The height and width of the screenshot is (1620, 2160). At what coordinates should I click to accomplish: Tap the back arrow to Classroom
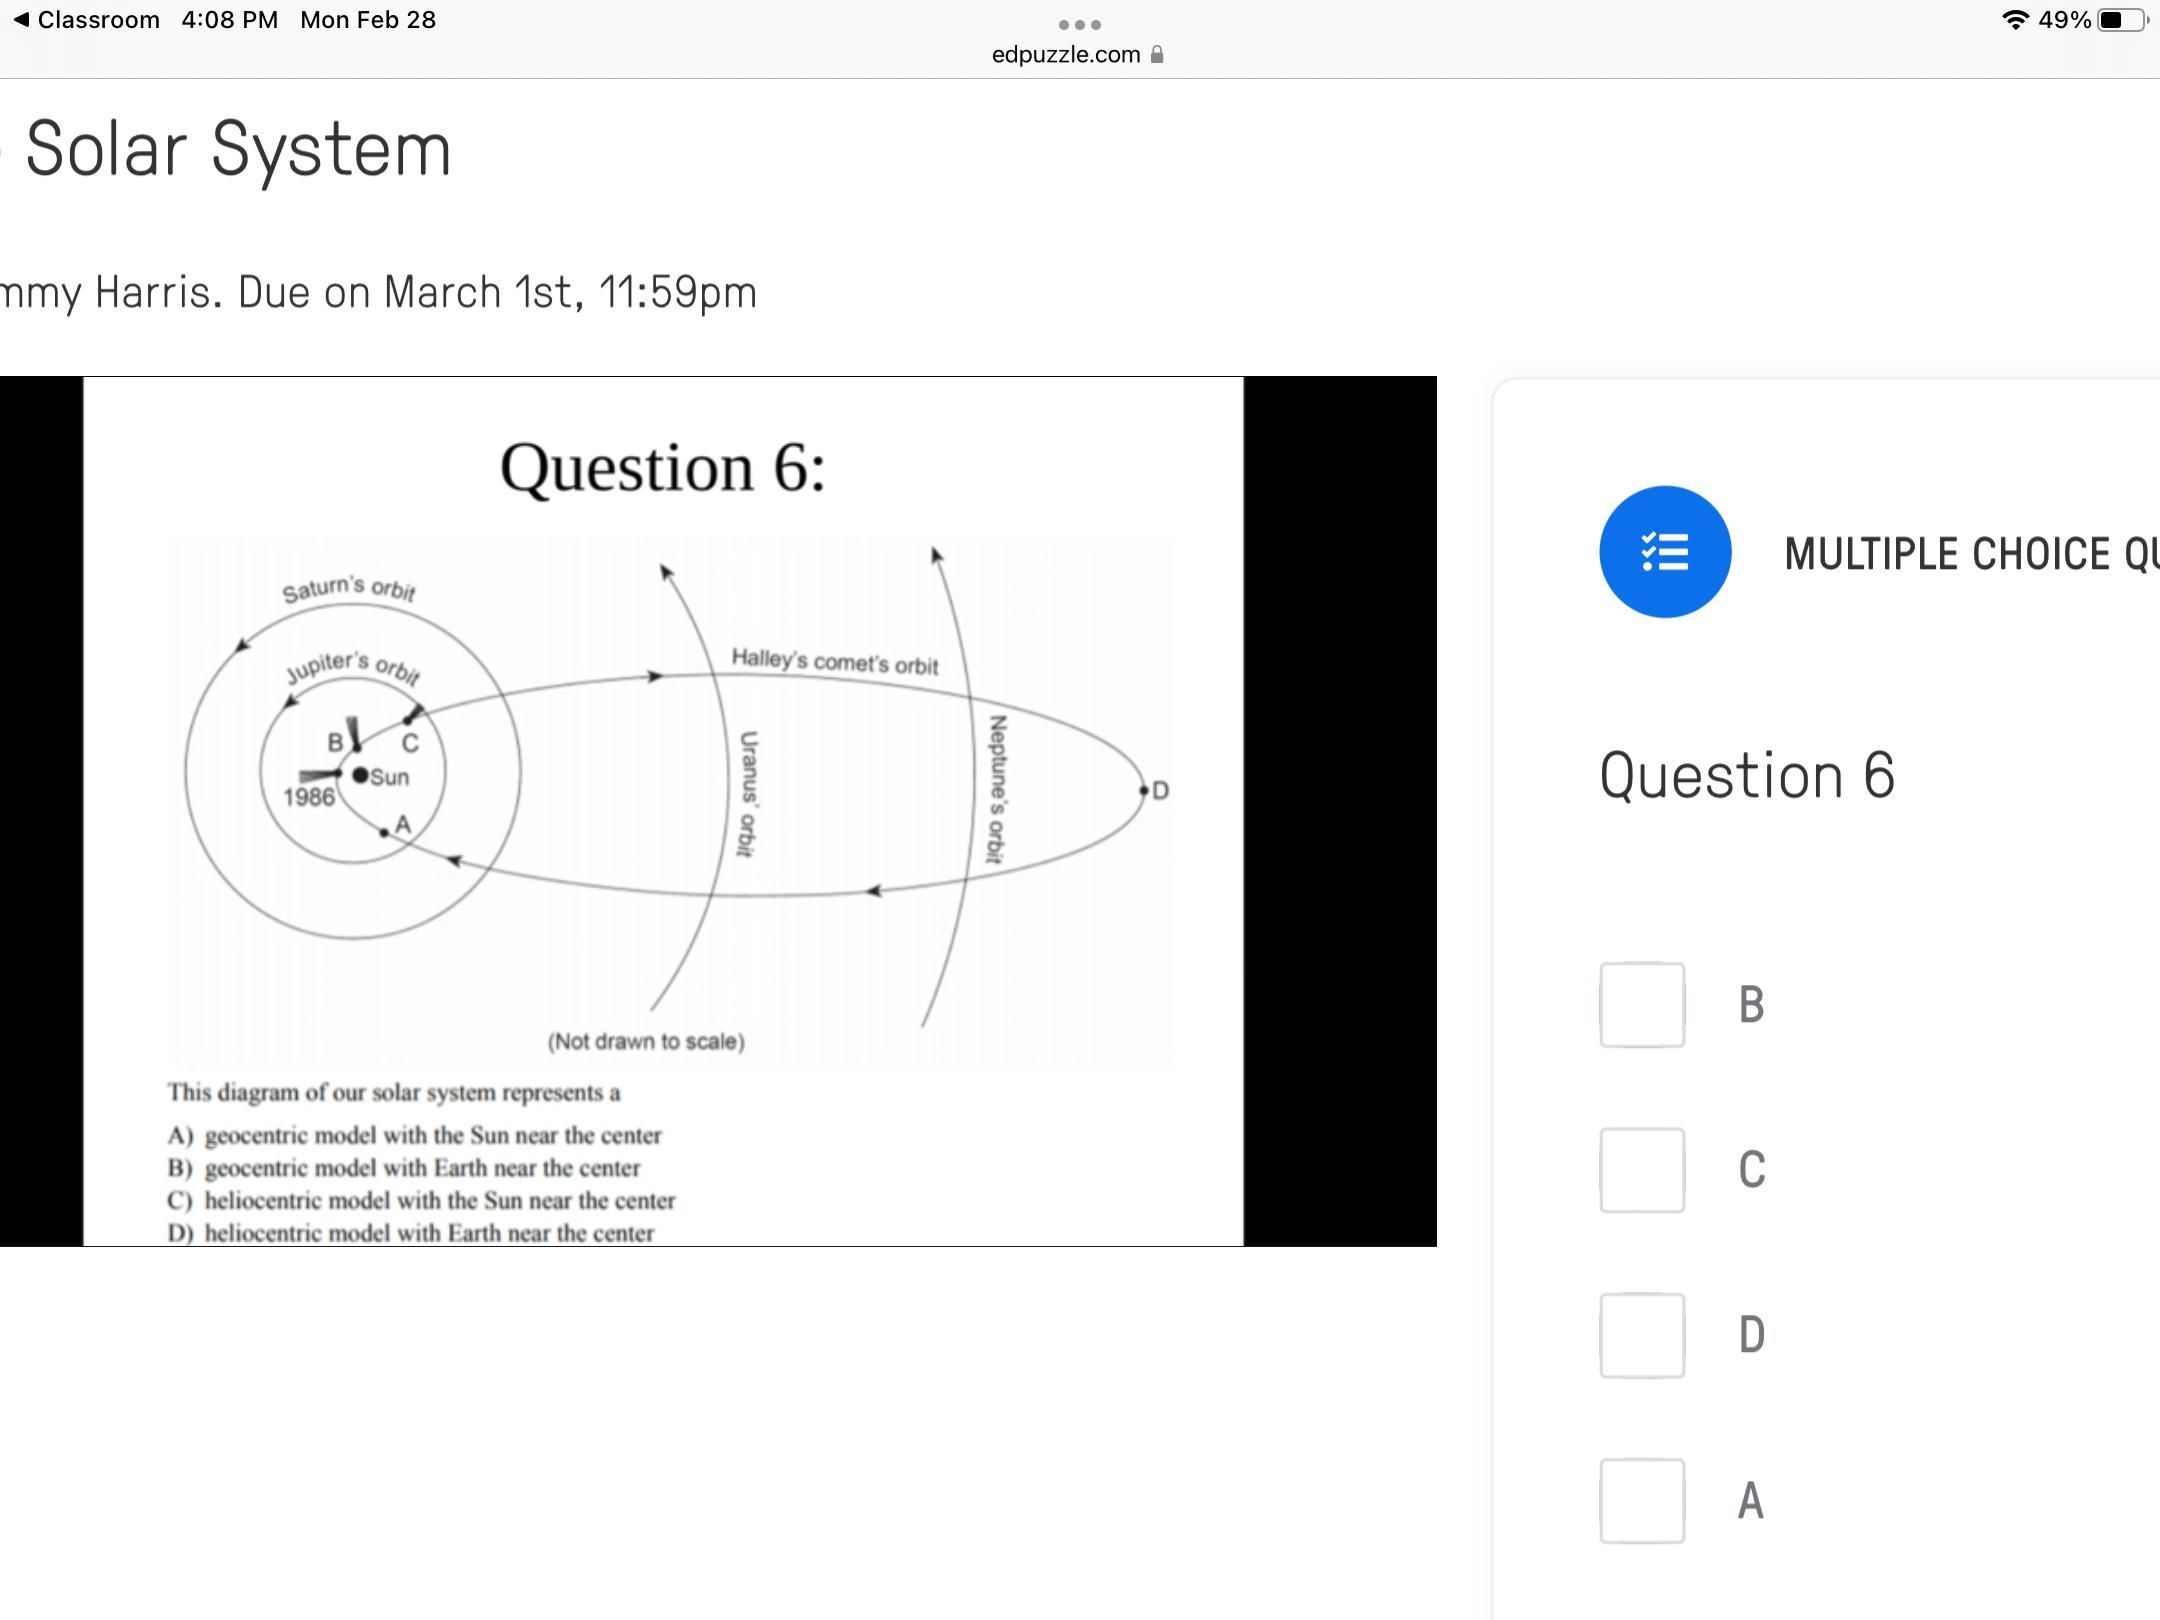coord(22,20)
